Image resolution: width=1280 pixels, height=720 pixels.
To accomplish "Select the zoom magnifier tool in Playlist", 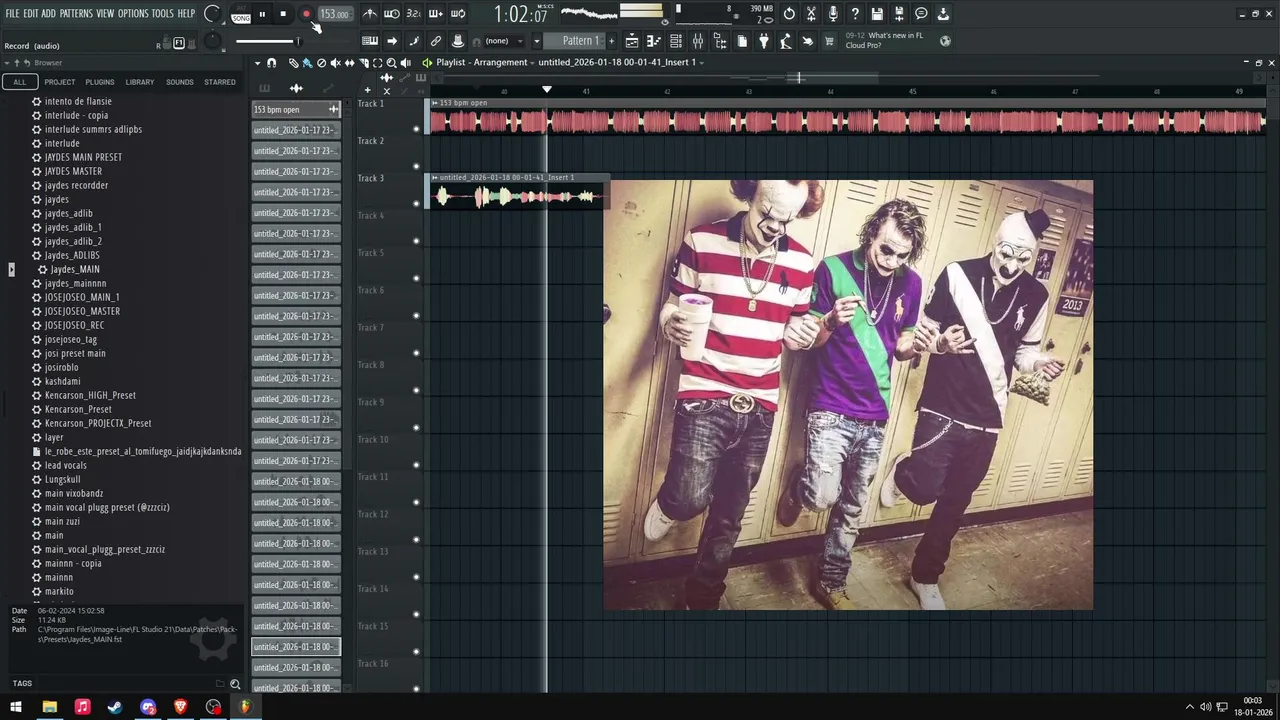I will coord(391,62).
